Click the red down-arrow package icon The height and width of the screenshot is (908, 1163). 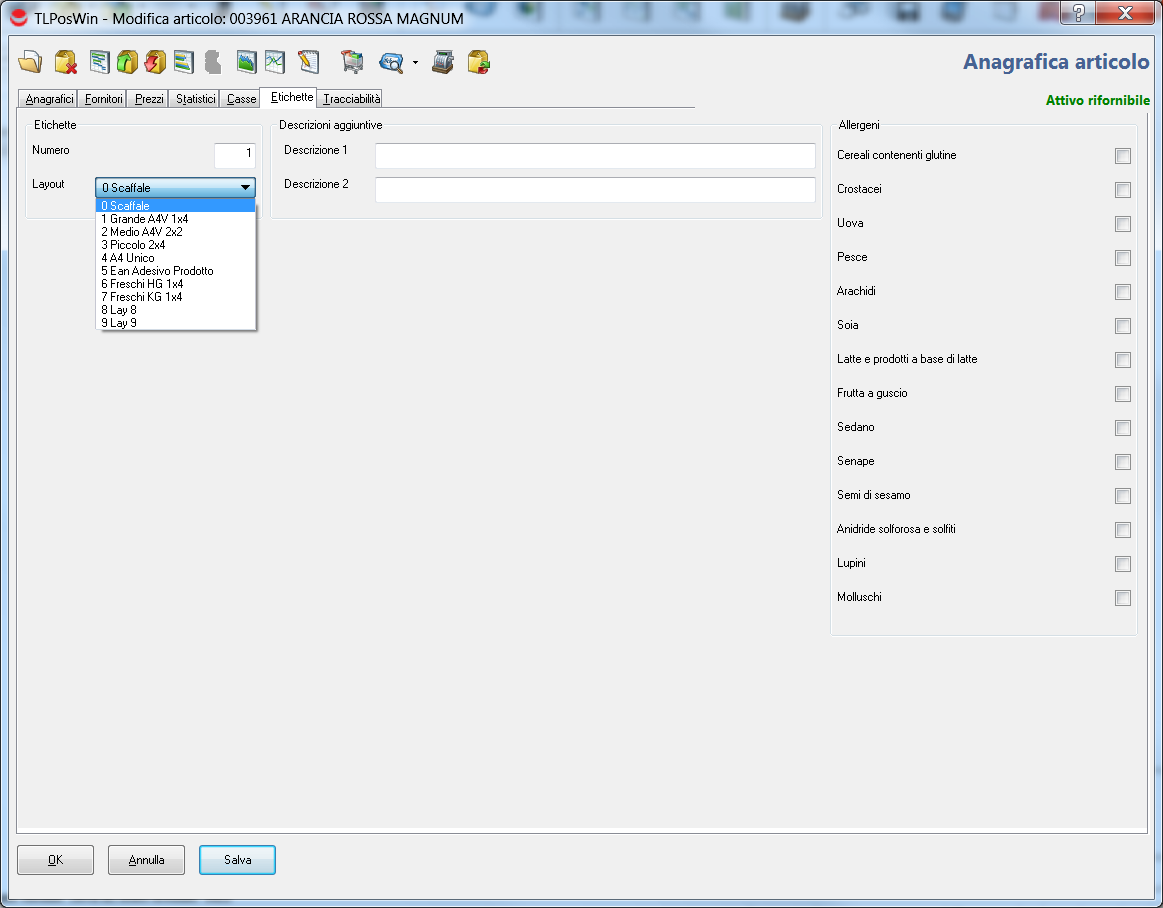pos(155,63)
